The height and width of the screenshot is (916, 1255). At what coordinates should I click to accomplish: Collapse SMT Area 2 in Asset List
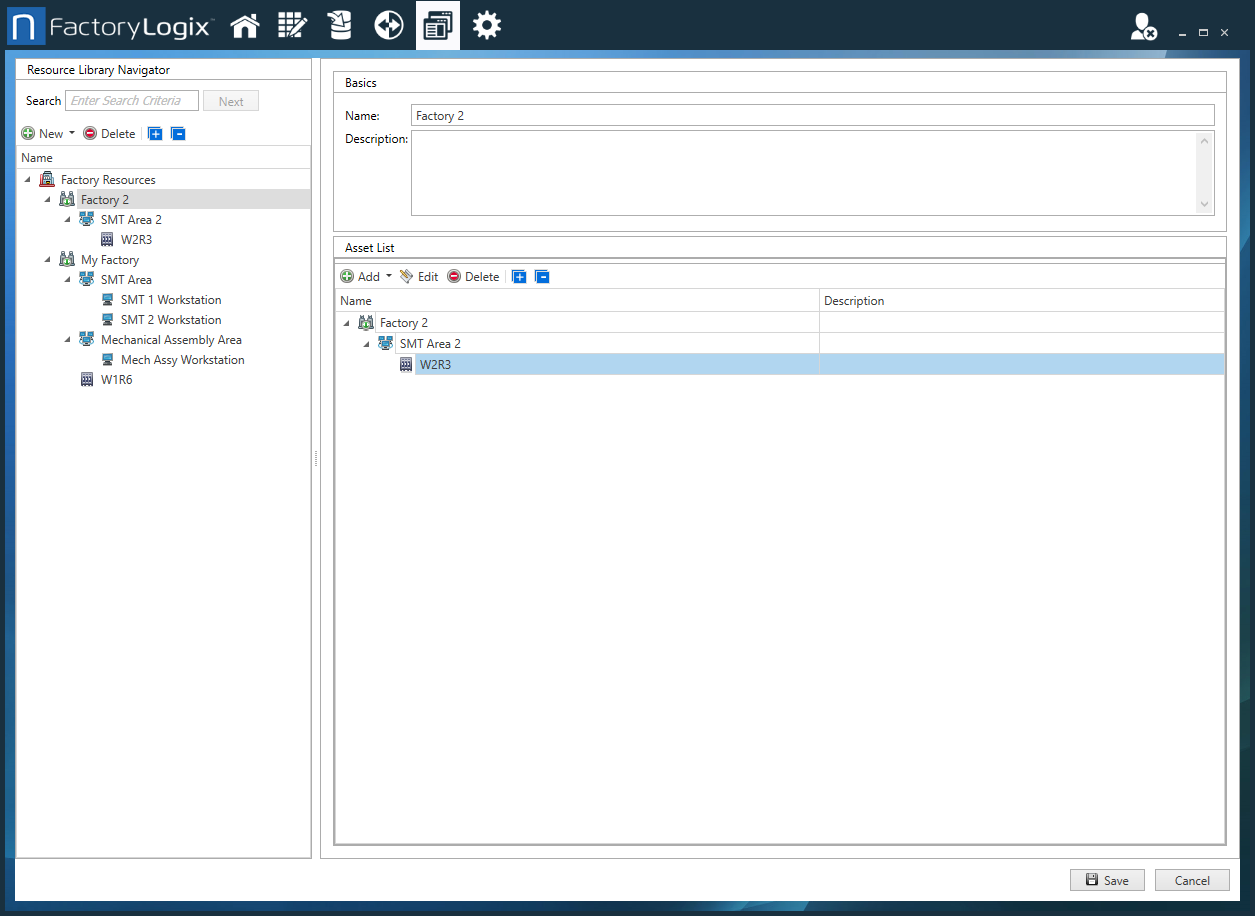367,344
